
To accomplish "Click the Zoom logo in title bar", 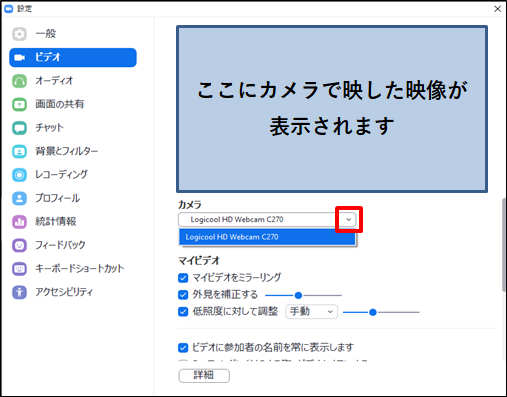I will pos(8,9).
